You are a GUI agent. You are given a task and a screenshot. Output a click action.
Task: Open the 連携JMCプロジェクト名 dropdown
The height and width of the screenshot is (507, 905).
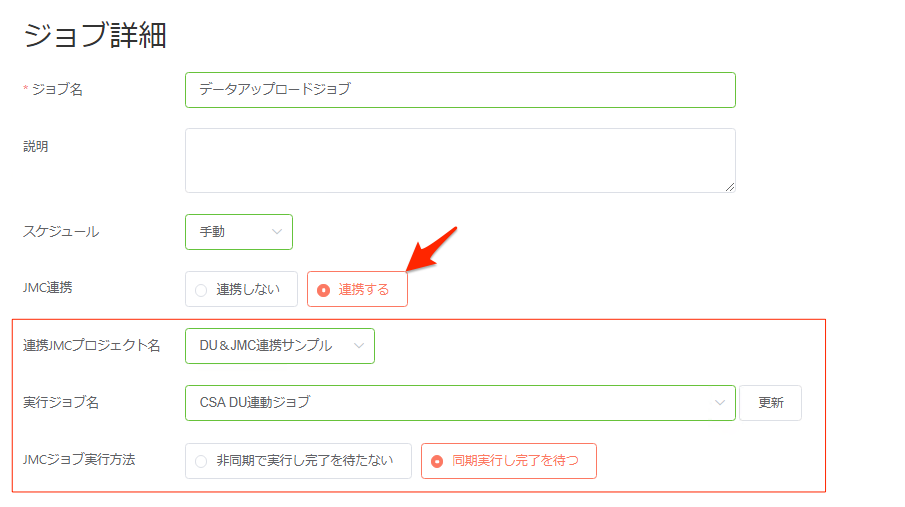tap(279, 345)
